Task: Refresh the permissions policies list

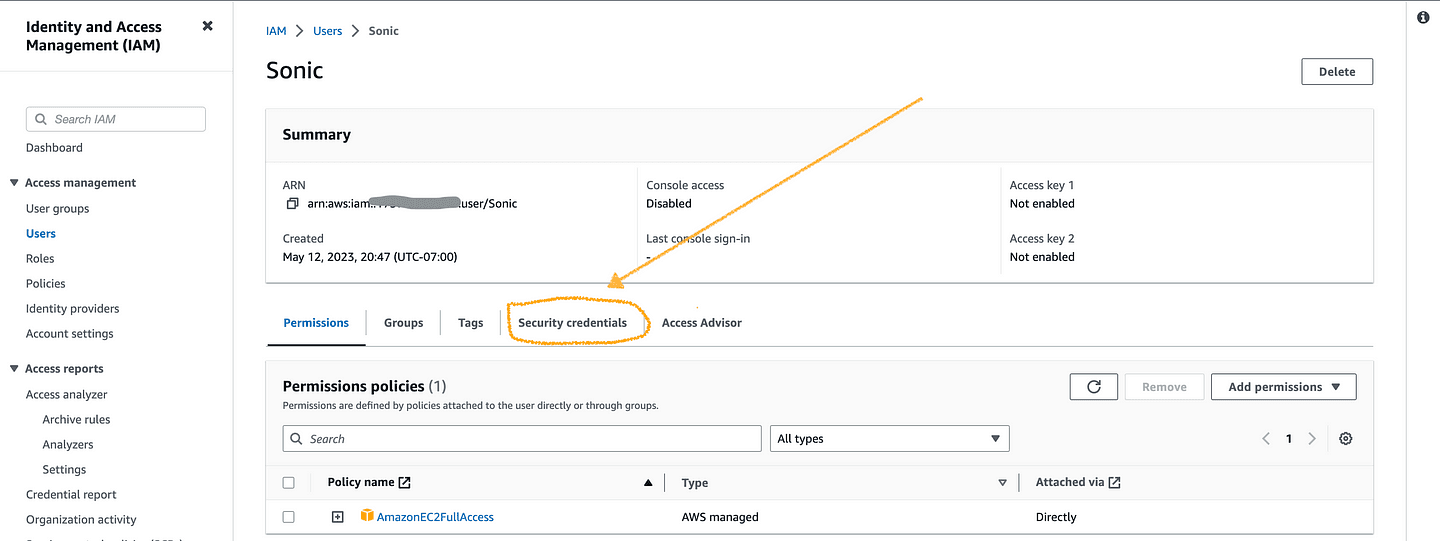Action: point(1093,387)
